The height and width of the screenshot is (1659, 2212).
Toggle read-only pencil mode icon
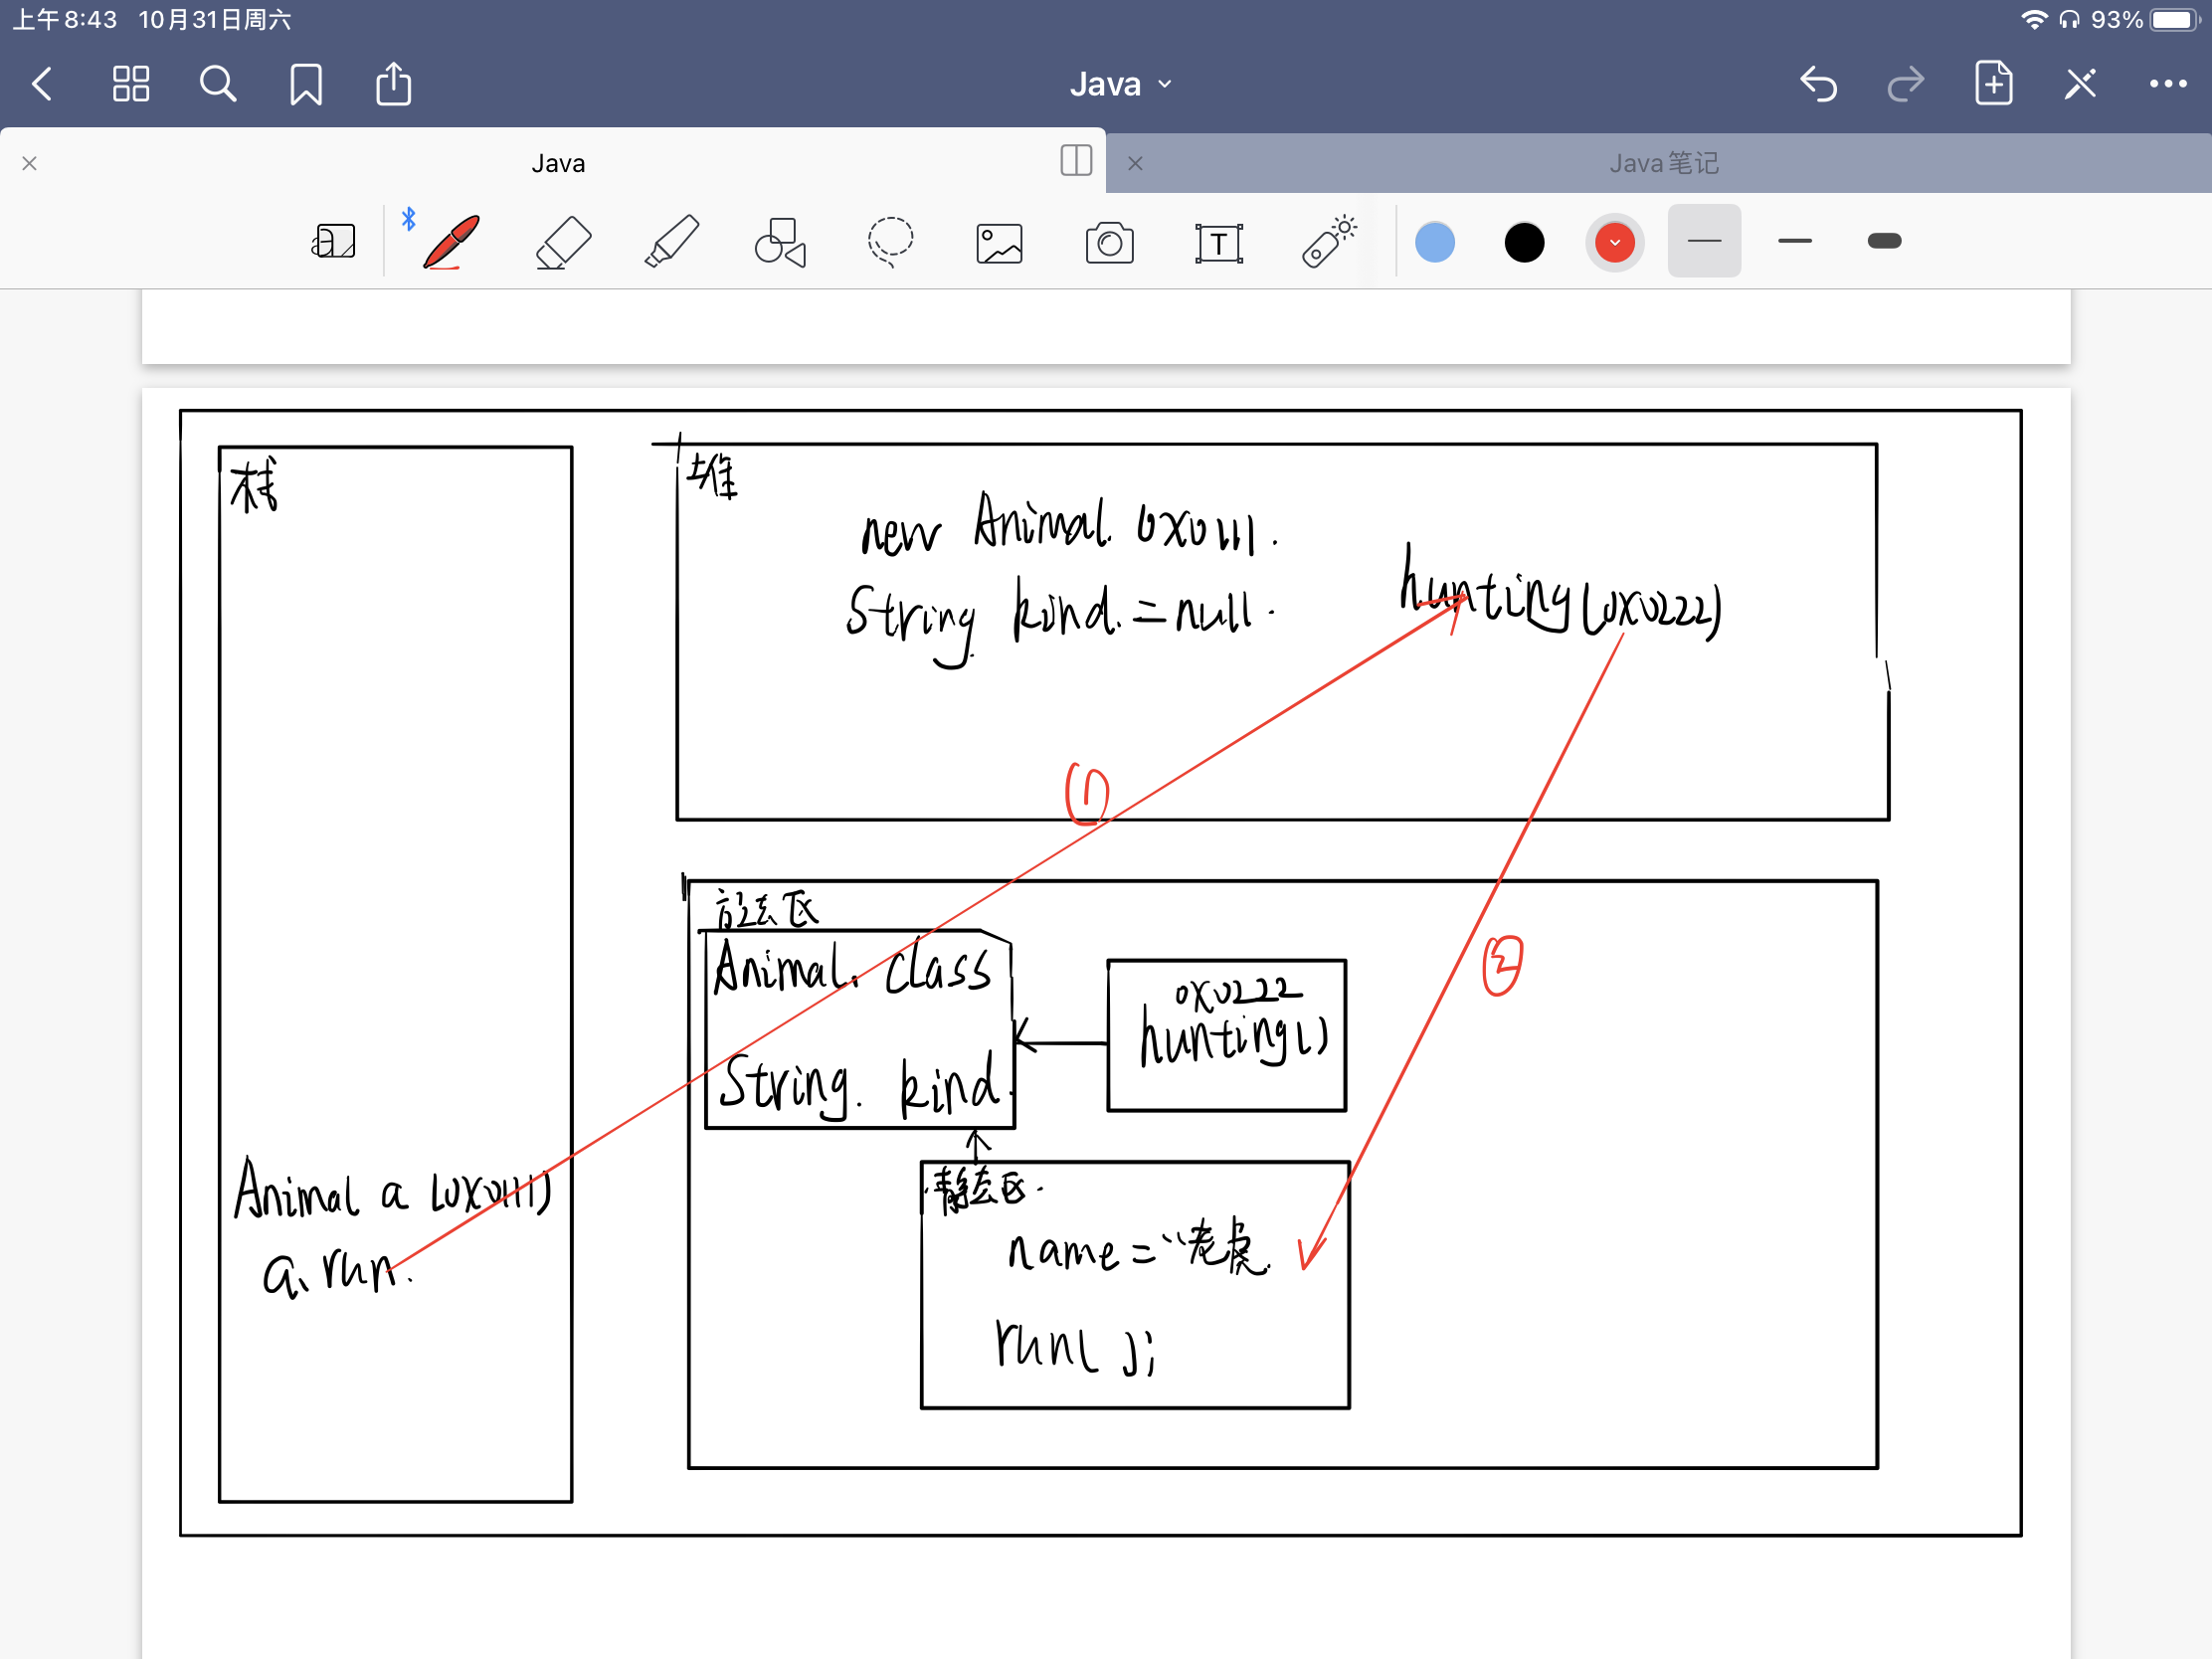2080,84
